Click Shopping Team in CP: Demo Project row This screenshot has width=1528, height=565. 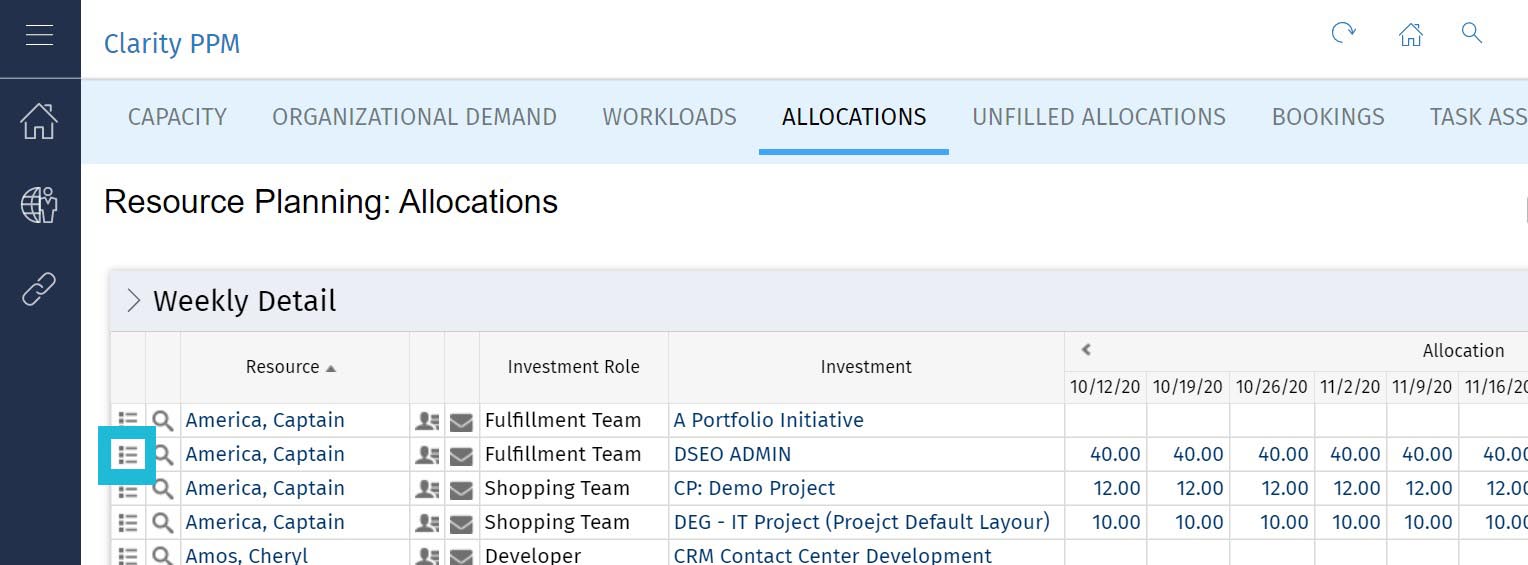[x=557, y=488]
